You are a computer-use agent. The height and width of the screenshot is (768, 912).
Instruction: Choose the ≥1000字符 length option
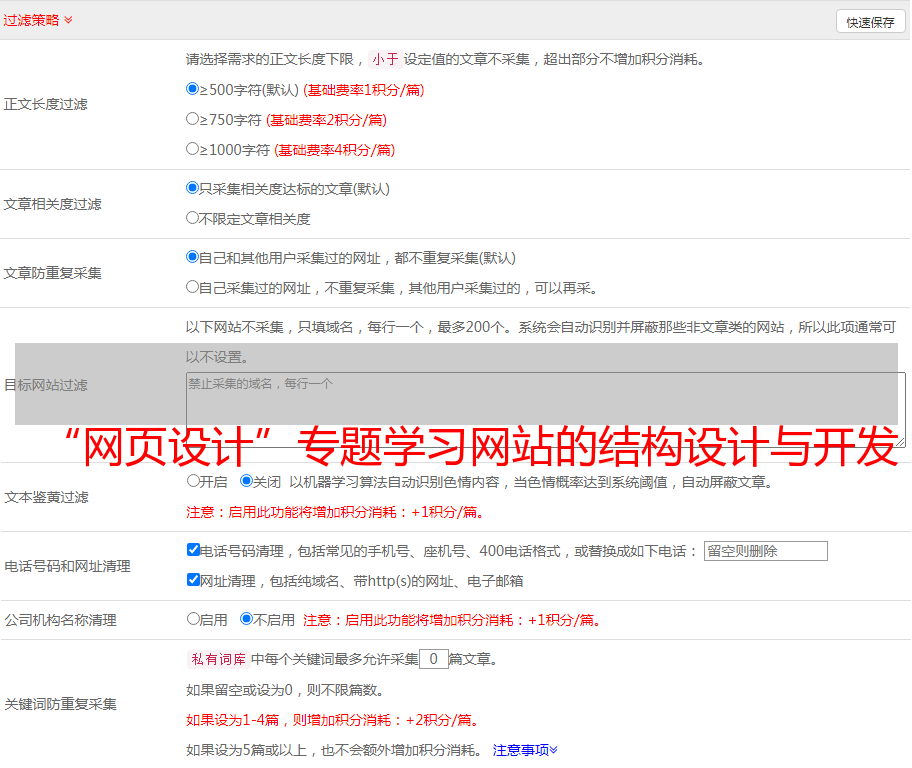(x=193, y=149)
